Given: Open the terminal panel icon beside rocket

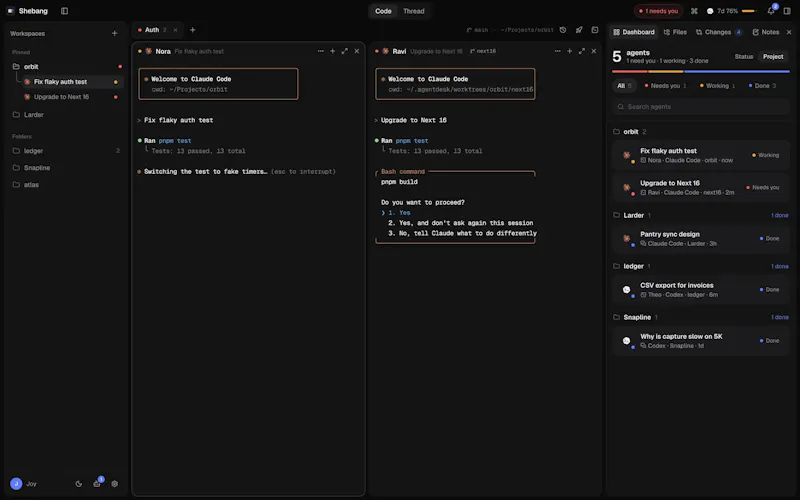Looking at the screenshot, I should click(x=595, y=30).
